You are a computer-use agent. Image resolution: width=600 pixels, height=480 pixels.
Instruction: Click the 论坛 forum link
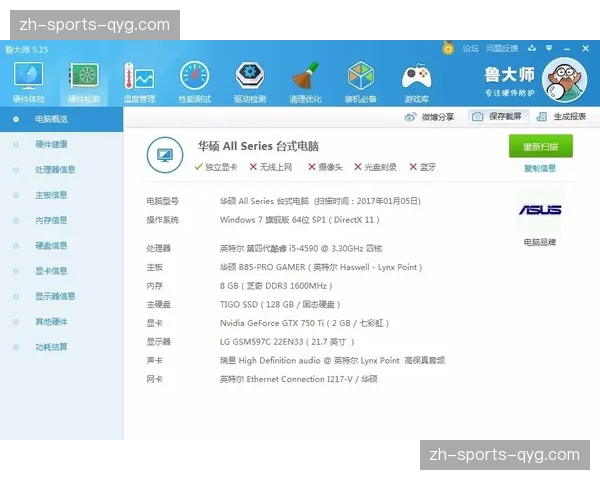470,49
